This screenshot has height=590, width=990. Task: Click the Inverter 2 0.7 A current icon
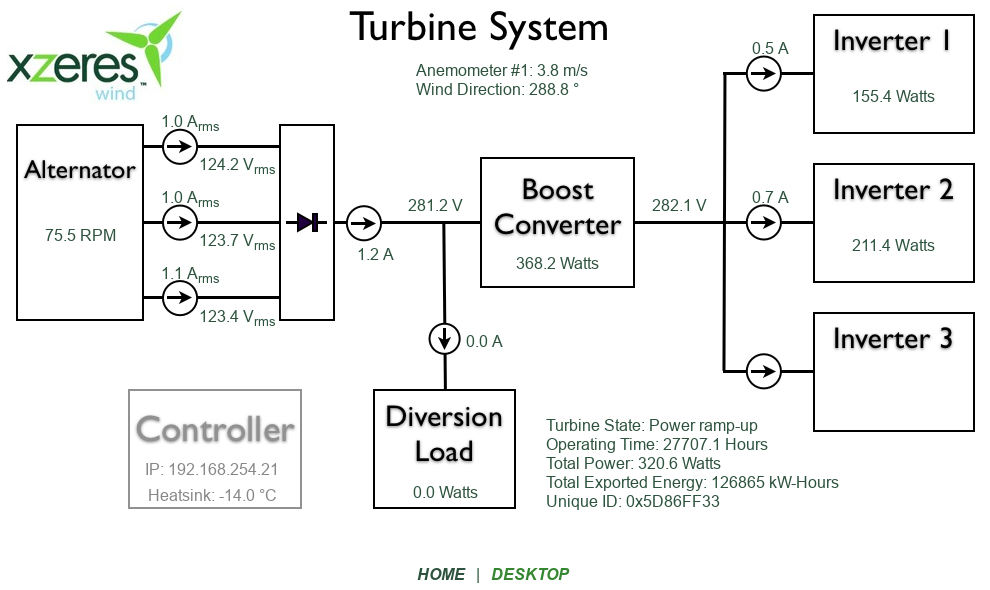click(764, 223)
